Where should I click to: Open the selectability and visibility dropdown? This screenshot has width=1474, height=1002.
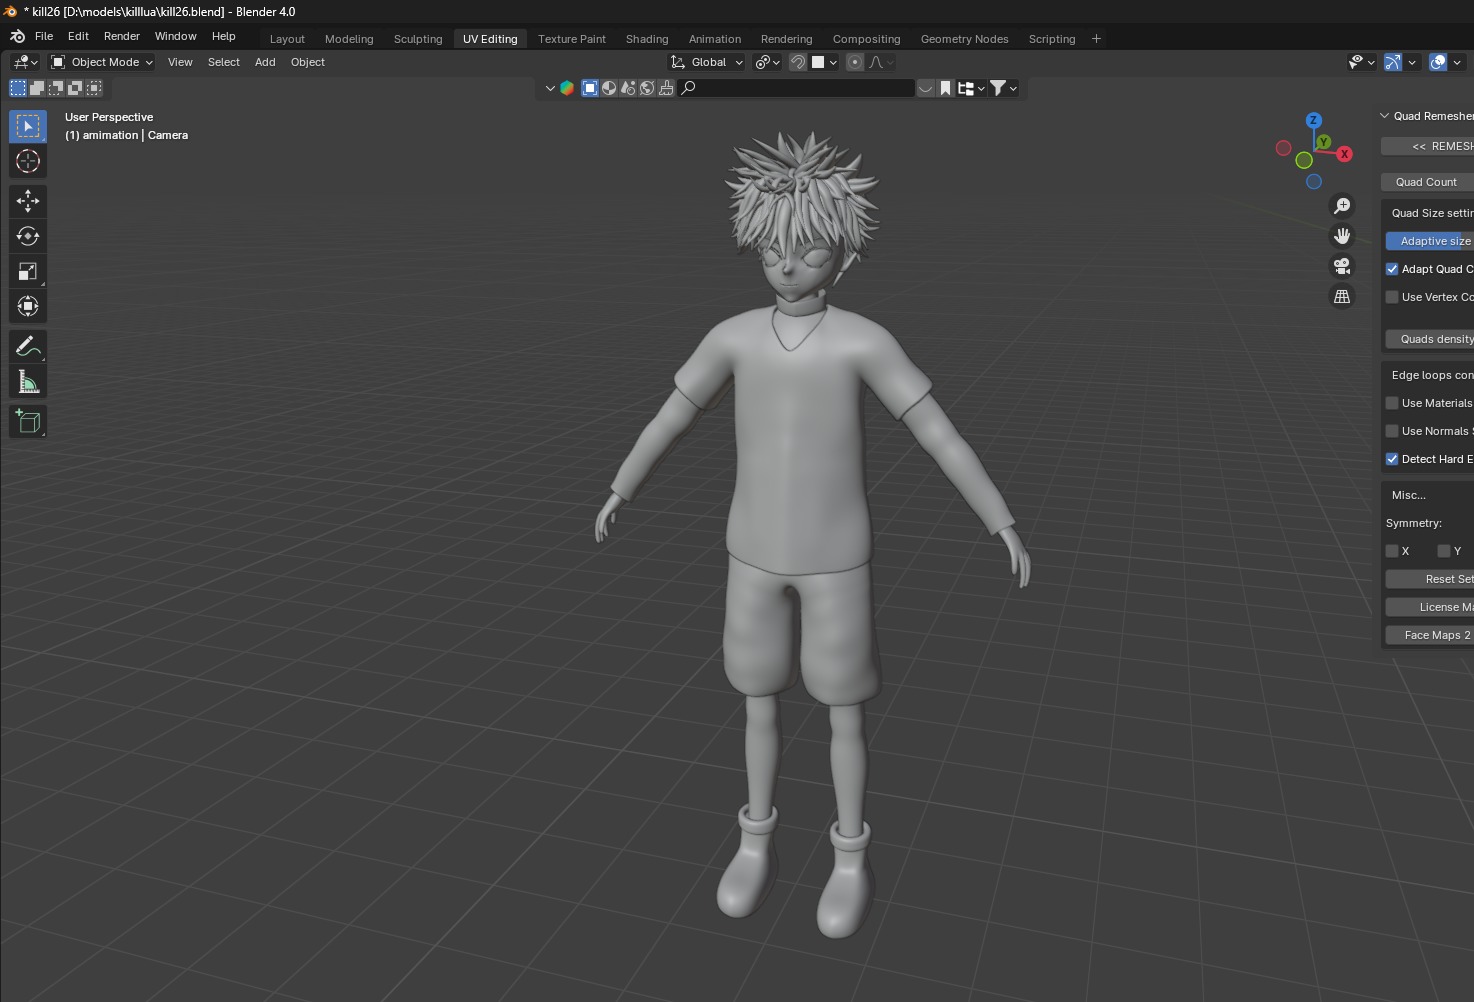point(1362,62)
